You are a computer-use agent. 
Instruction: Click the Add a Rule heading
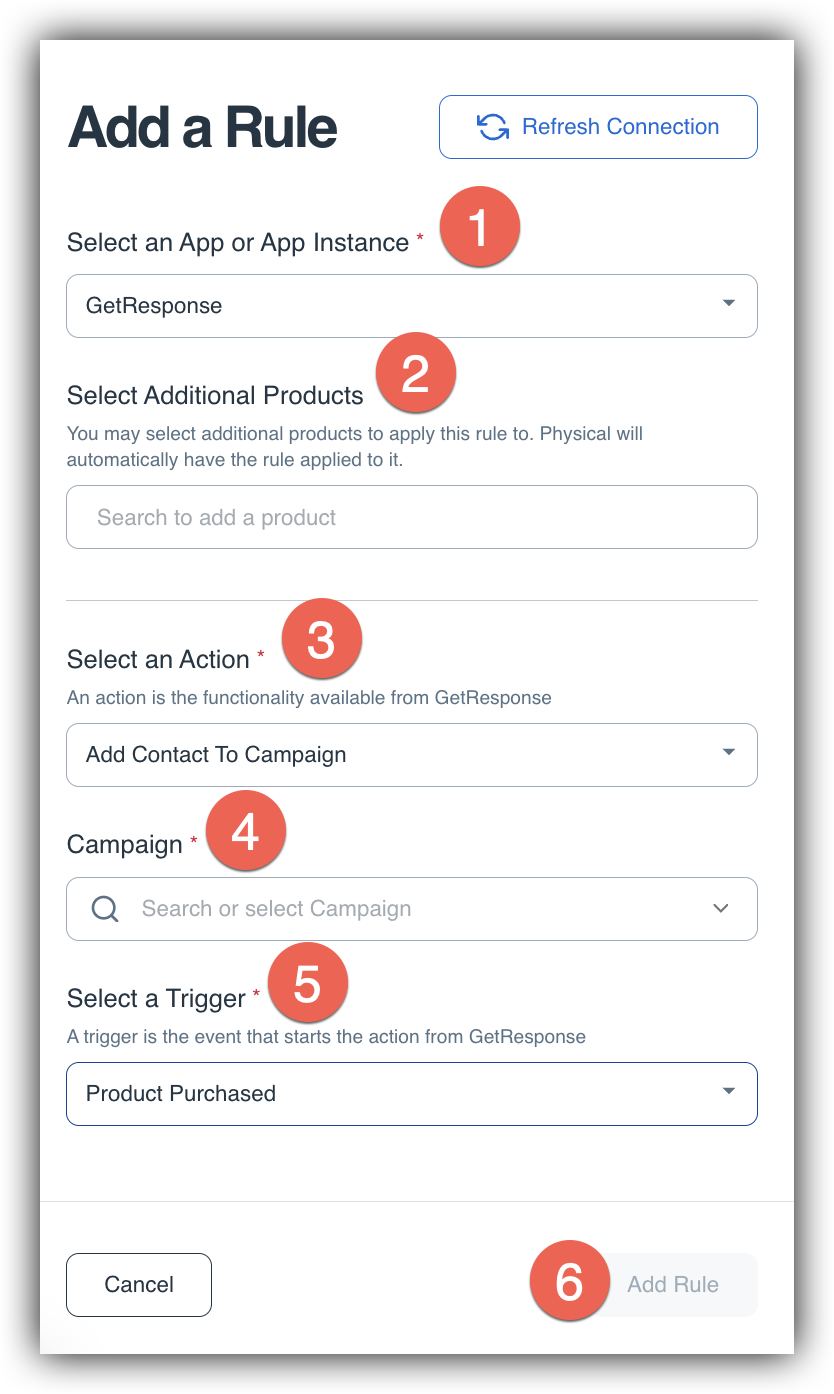202,128
